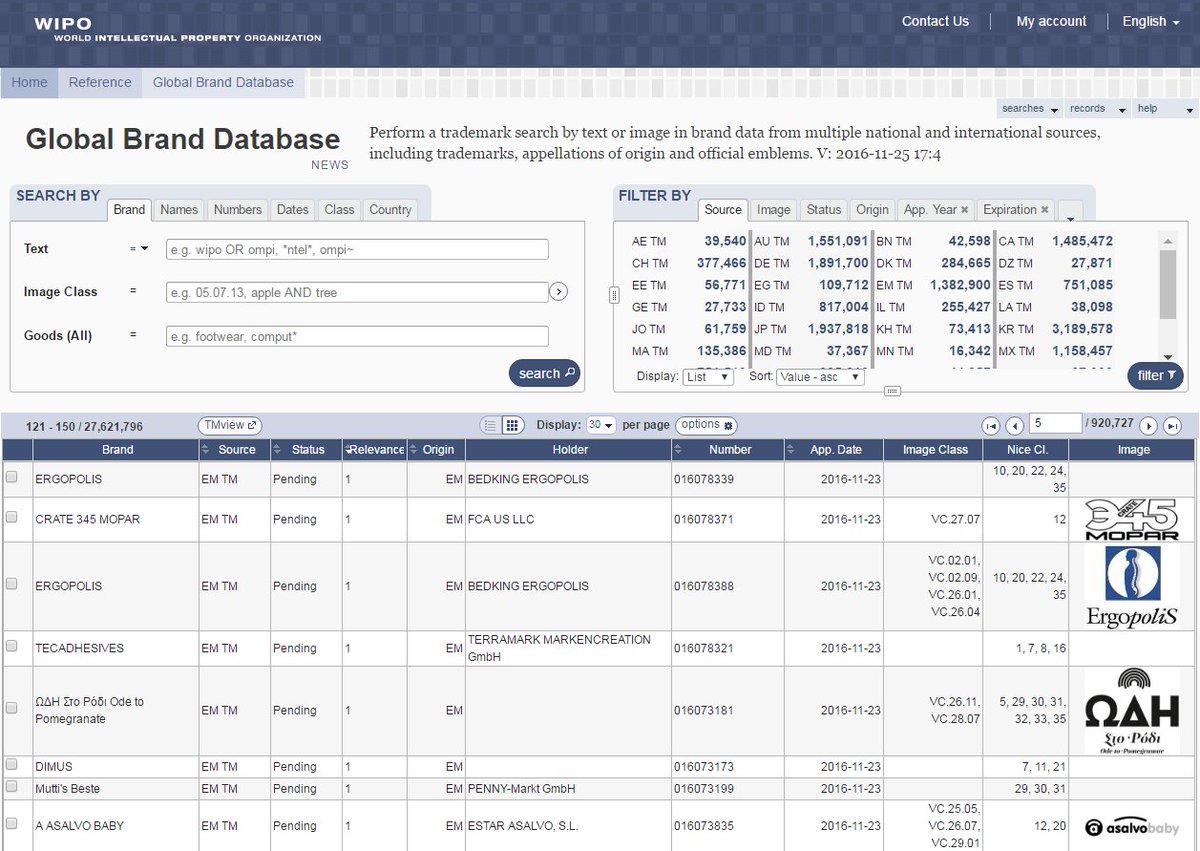Click the filter button
Image resolution: width=1200 pixels, height=851 pixels.
click(x=1156, y=375)
